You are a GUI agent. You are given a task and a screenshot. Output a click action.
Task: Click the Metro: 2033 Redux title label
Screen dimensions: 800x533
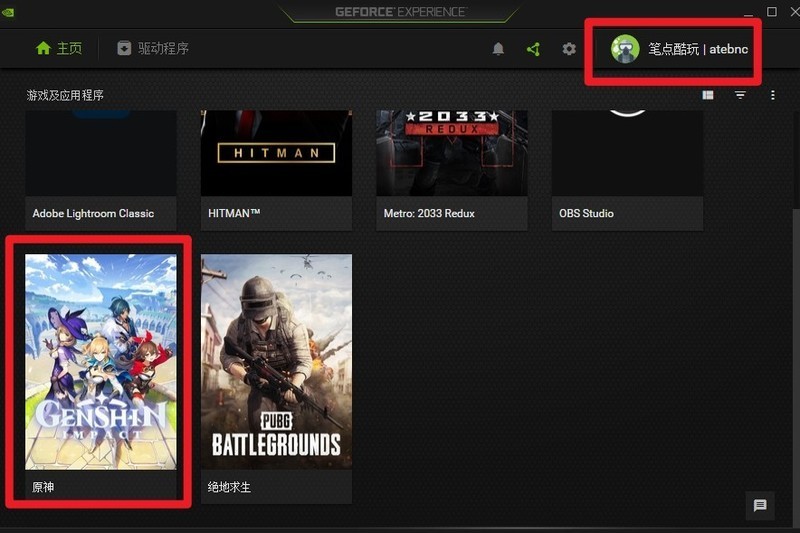(429, 213)
